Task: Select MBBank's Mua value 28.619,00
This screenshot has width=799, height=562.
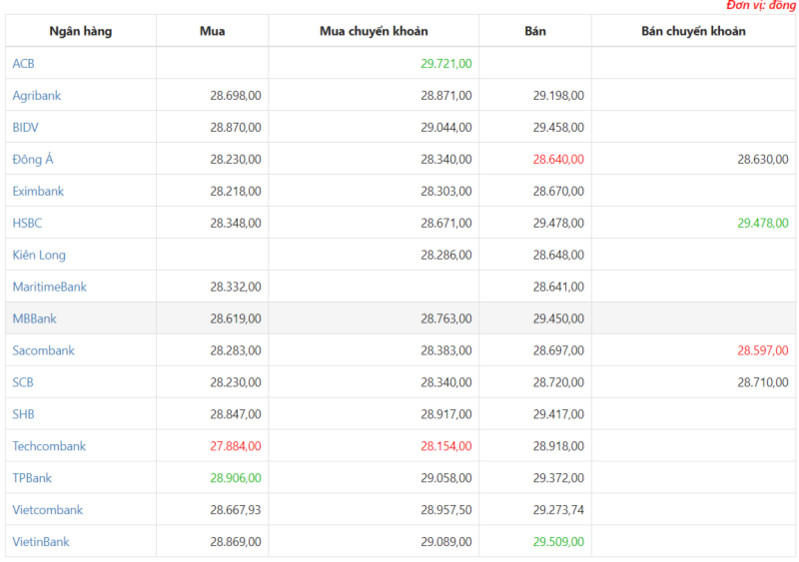Action: 235,318
